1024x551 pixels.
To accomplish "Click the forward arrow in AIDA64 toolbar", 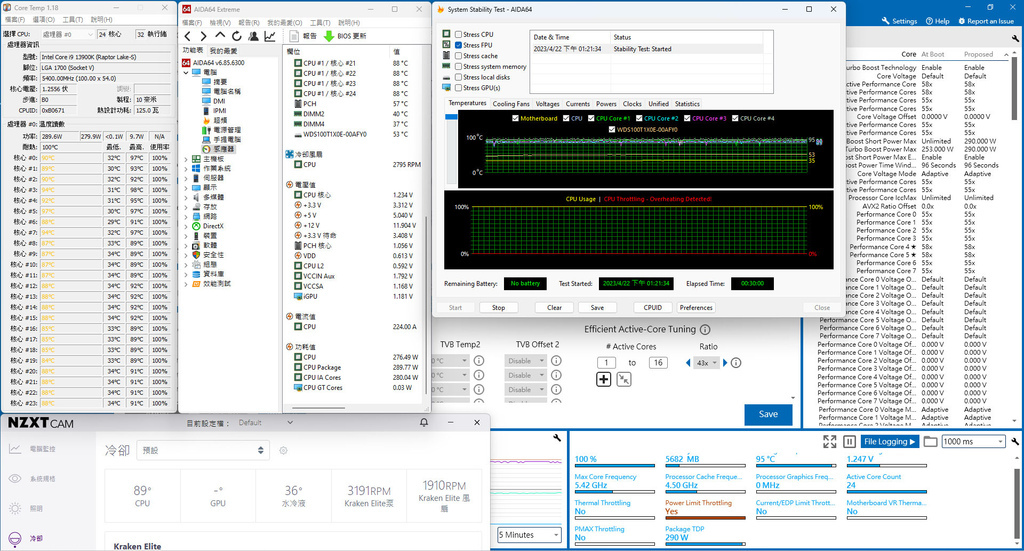I will click(x=203, y=36).
